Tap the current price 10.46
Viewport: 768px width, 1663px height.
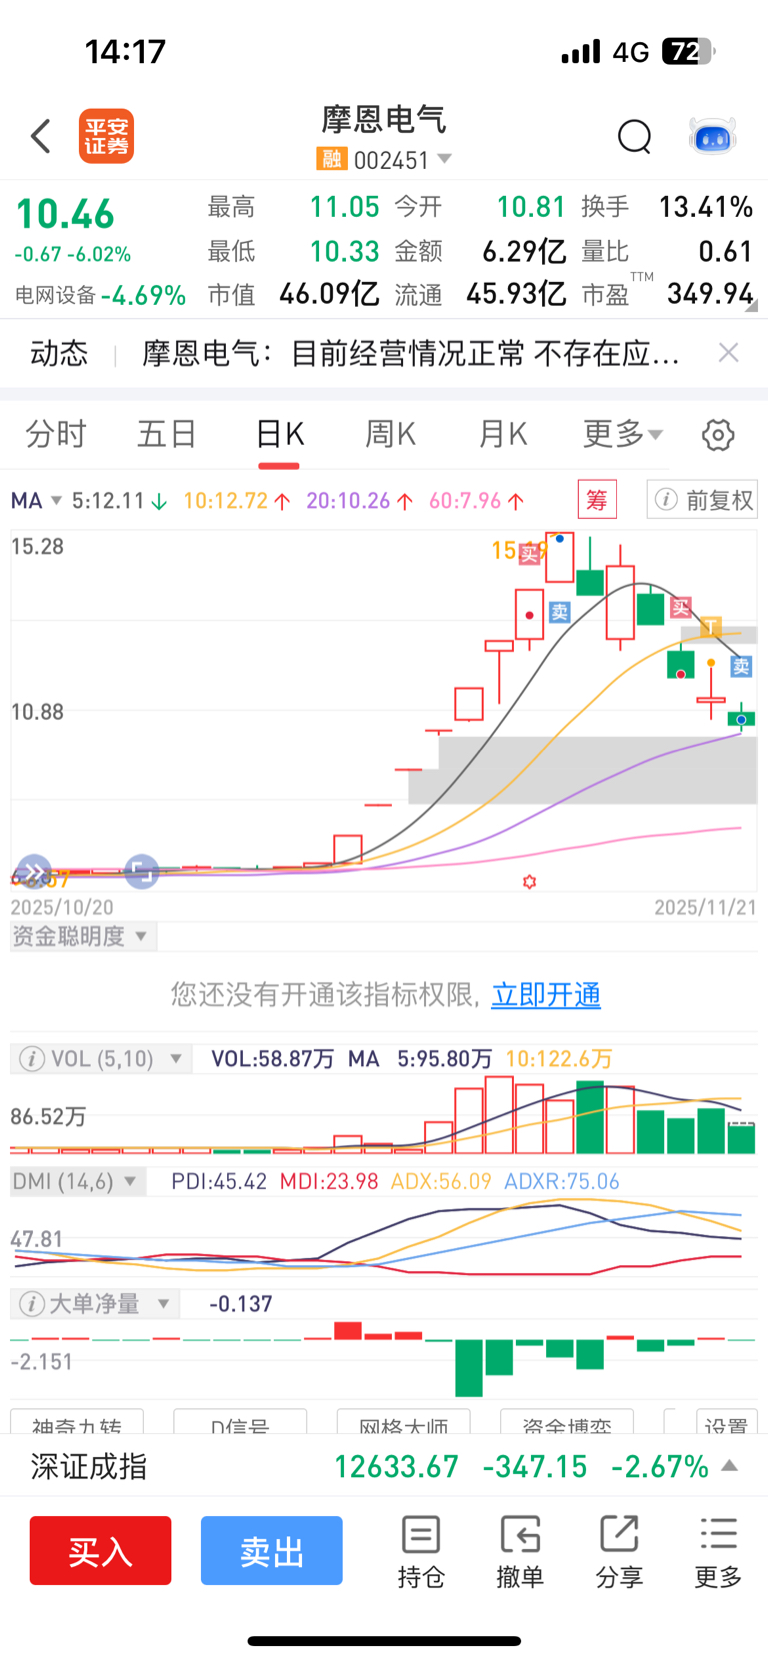[x=65, y=214]
